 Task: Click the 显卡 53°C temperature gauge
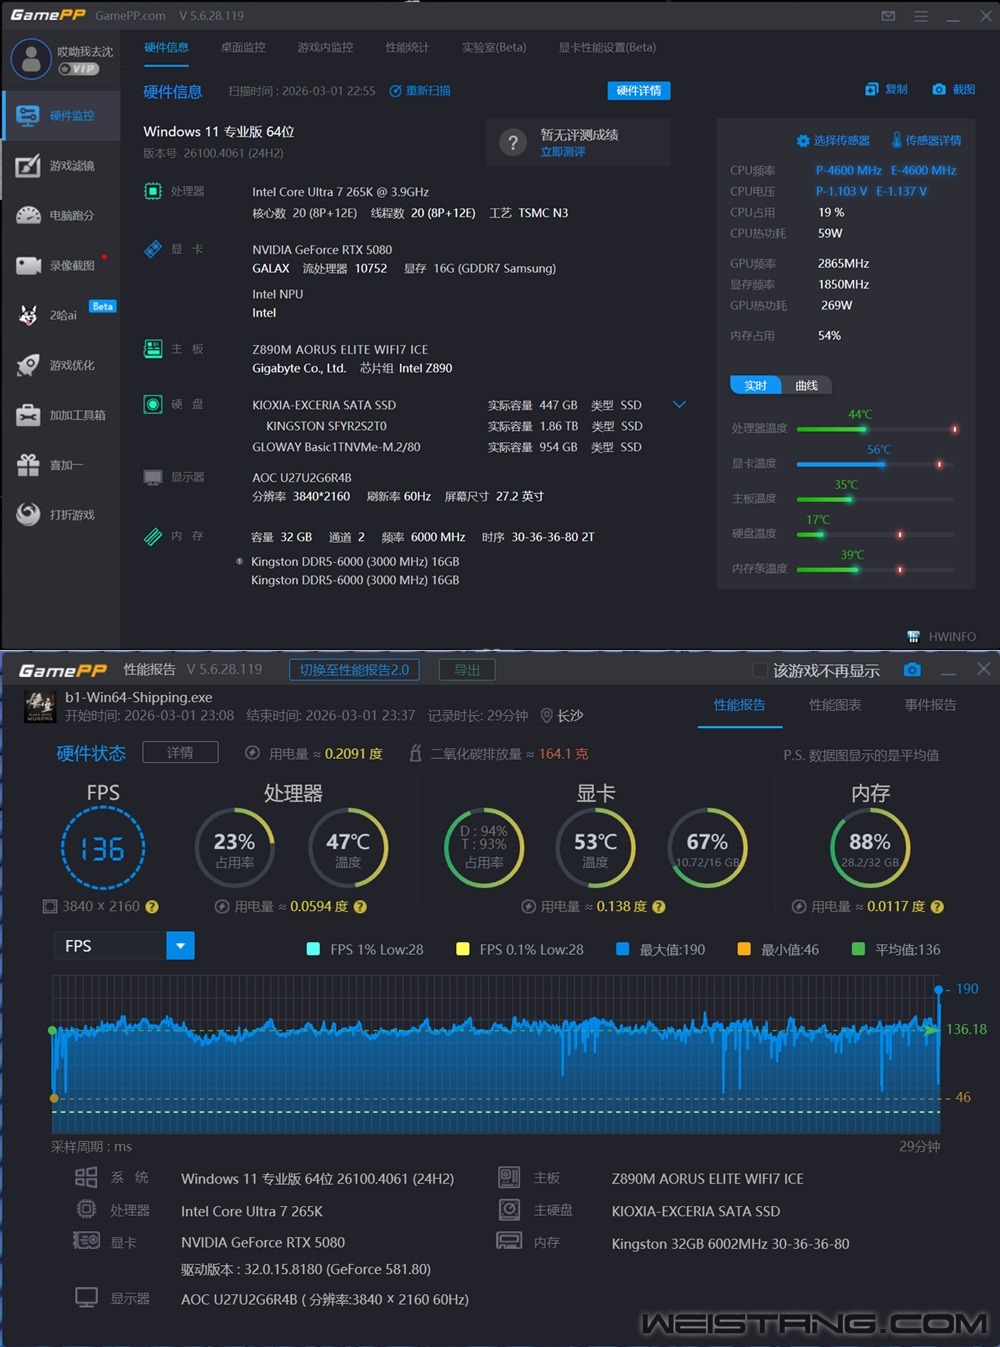pyautogui.click(x=595, y=848)
